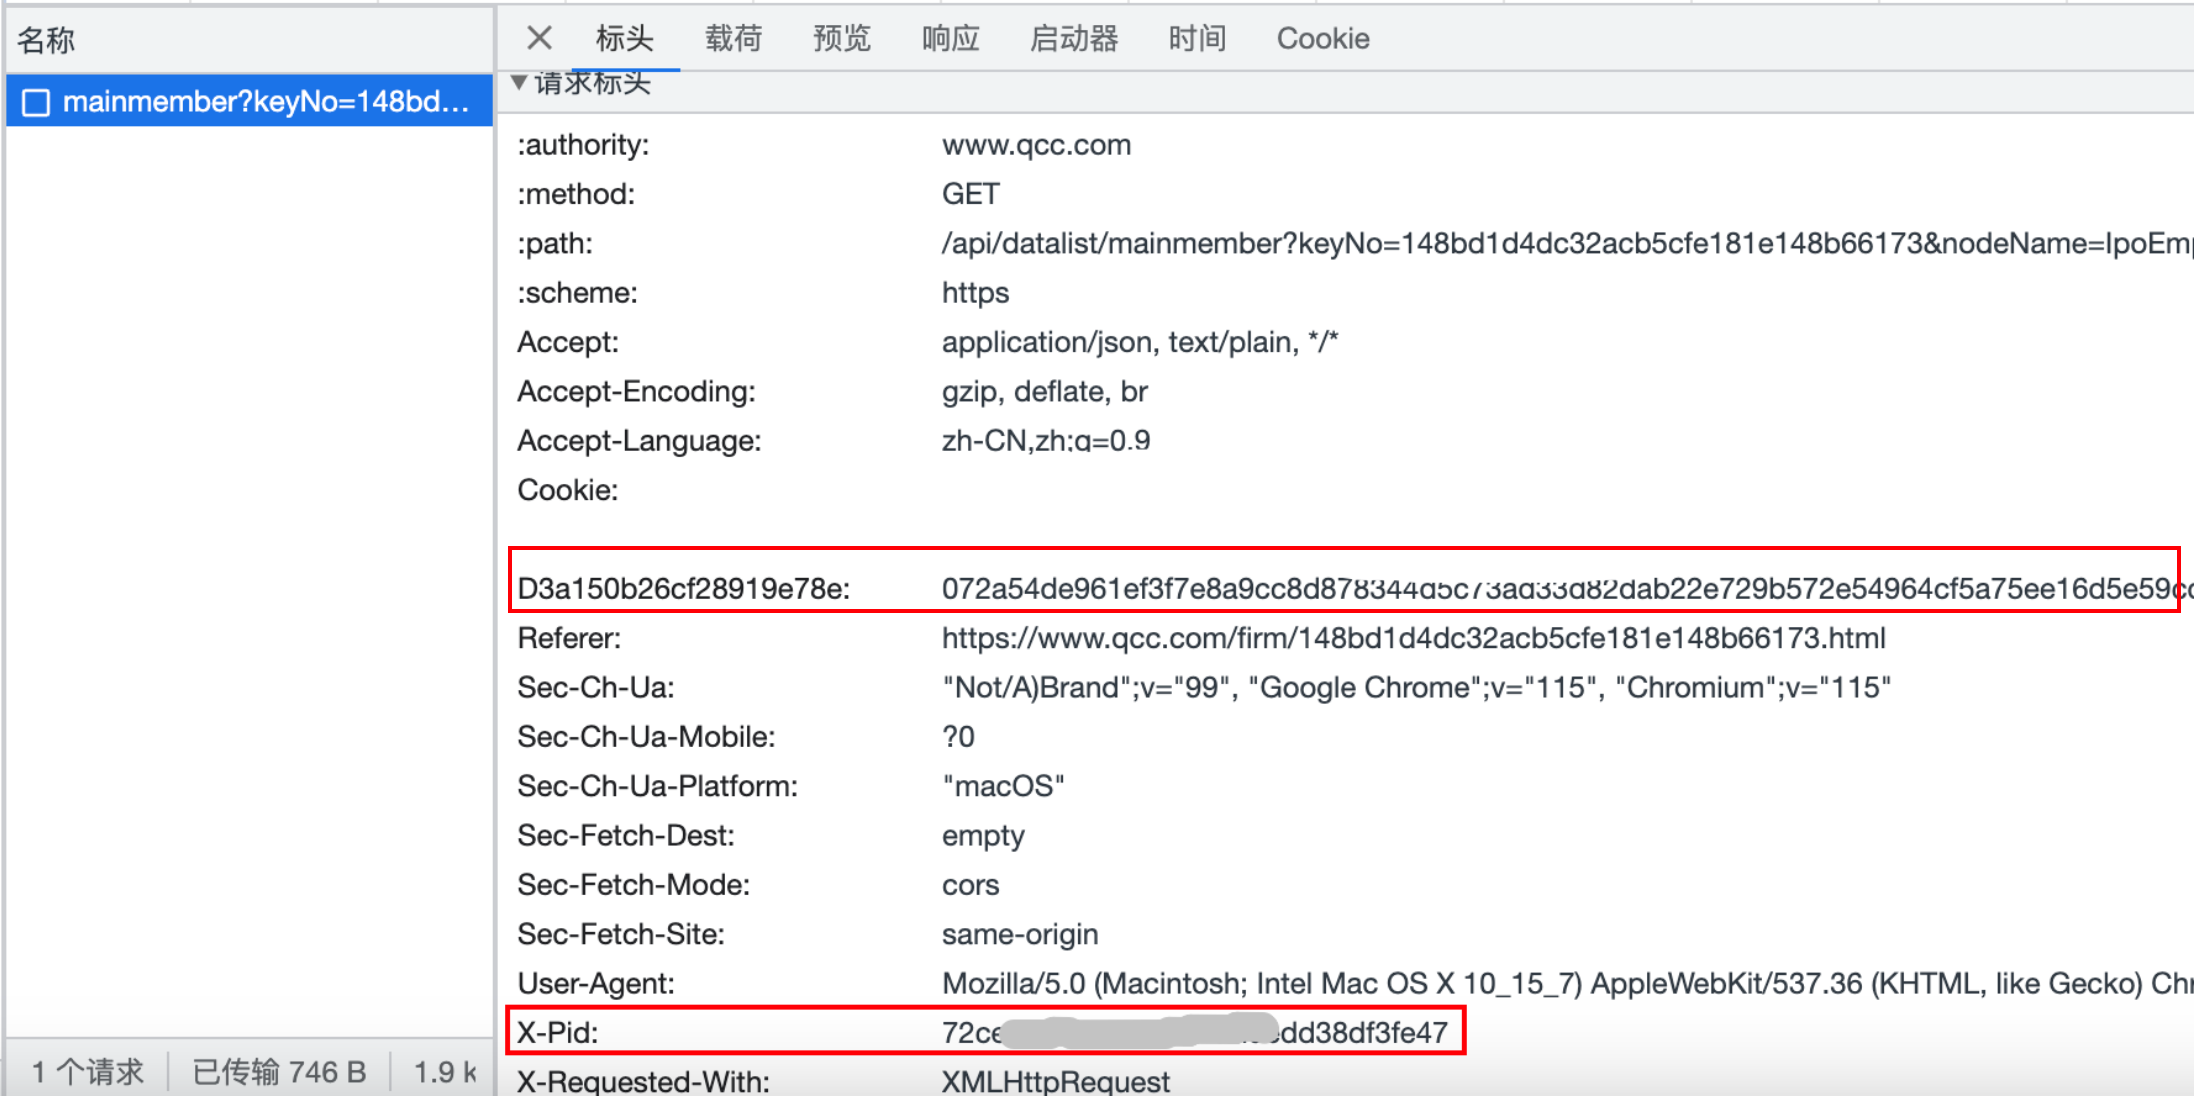Open the 启动器 tab
The image size is (2202, 1100).
tap(1073, 38)
